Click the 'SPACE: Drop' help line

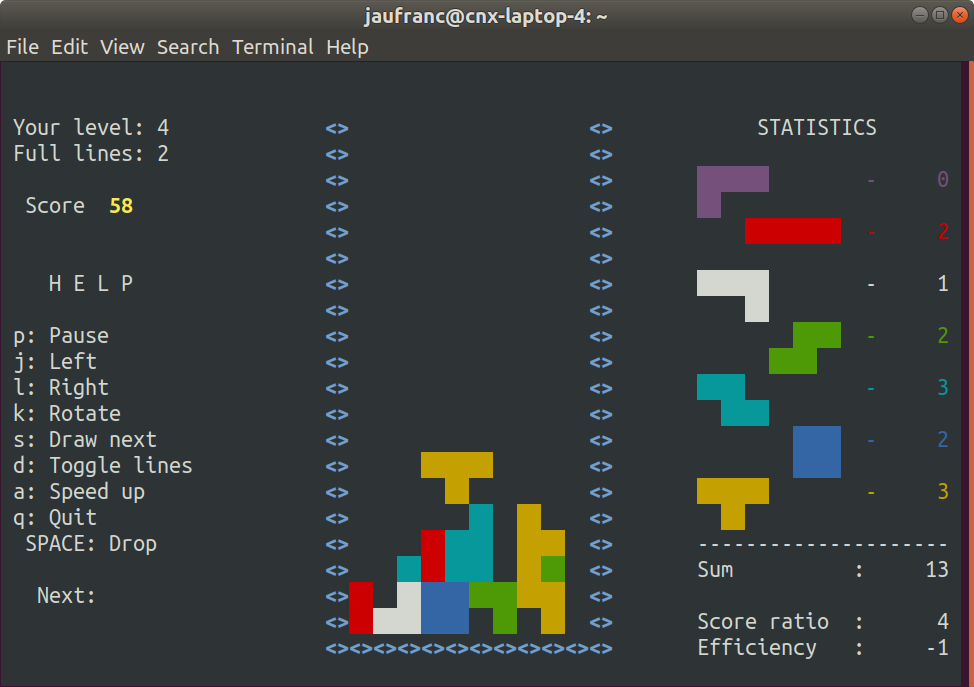pos(91,544)
